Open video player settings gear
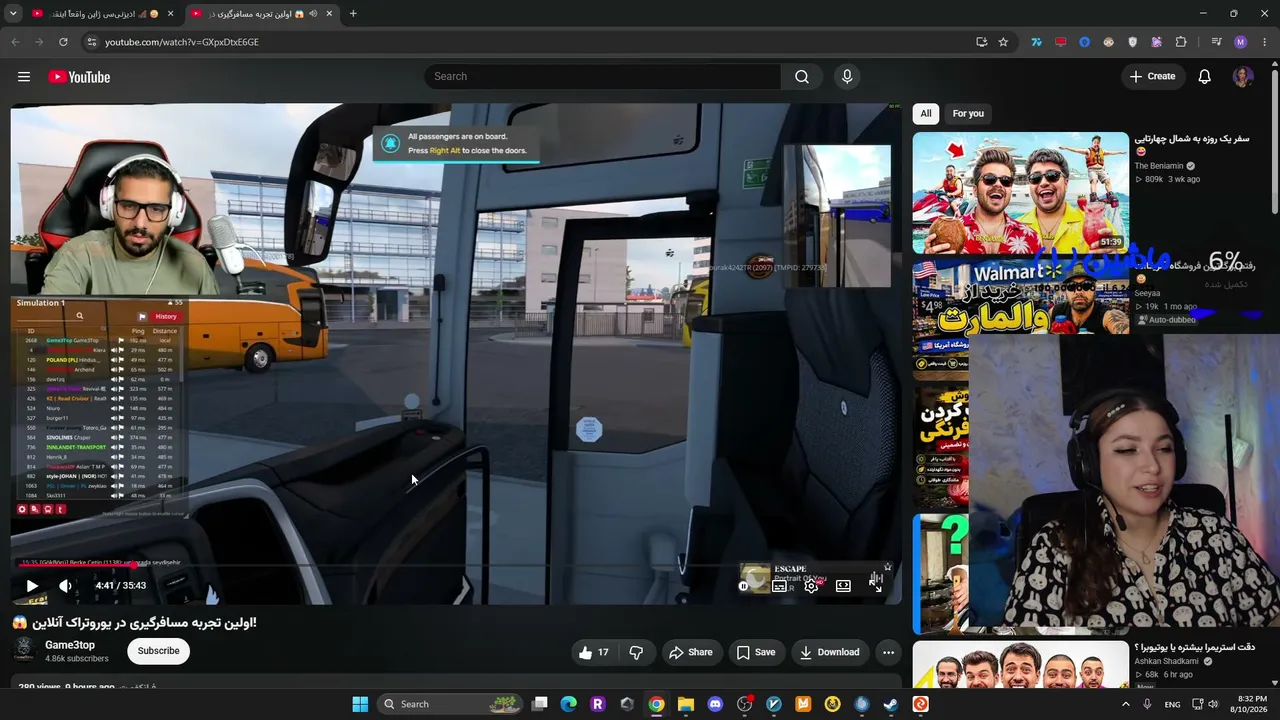 pos(811,586)
